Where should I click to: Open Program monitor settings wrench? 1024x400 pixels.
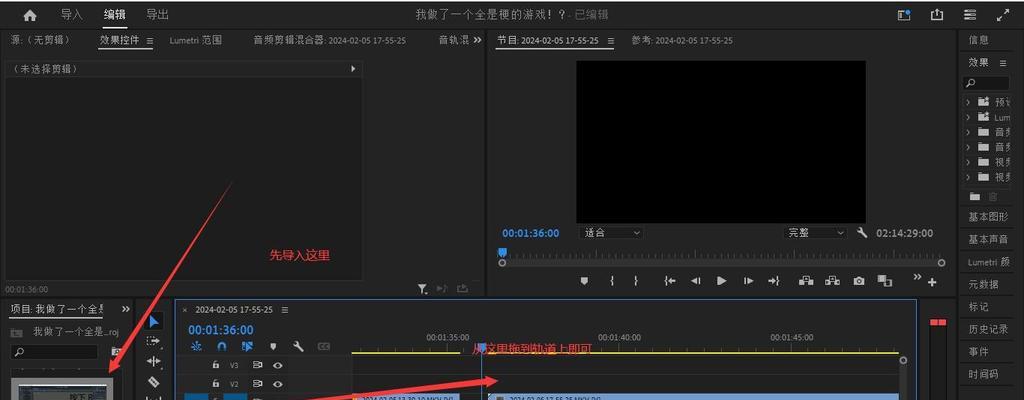coord(862,233)
